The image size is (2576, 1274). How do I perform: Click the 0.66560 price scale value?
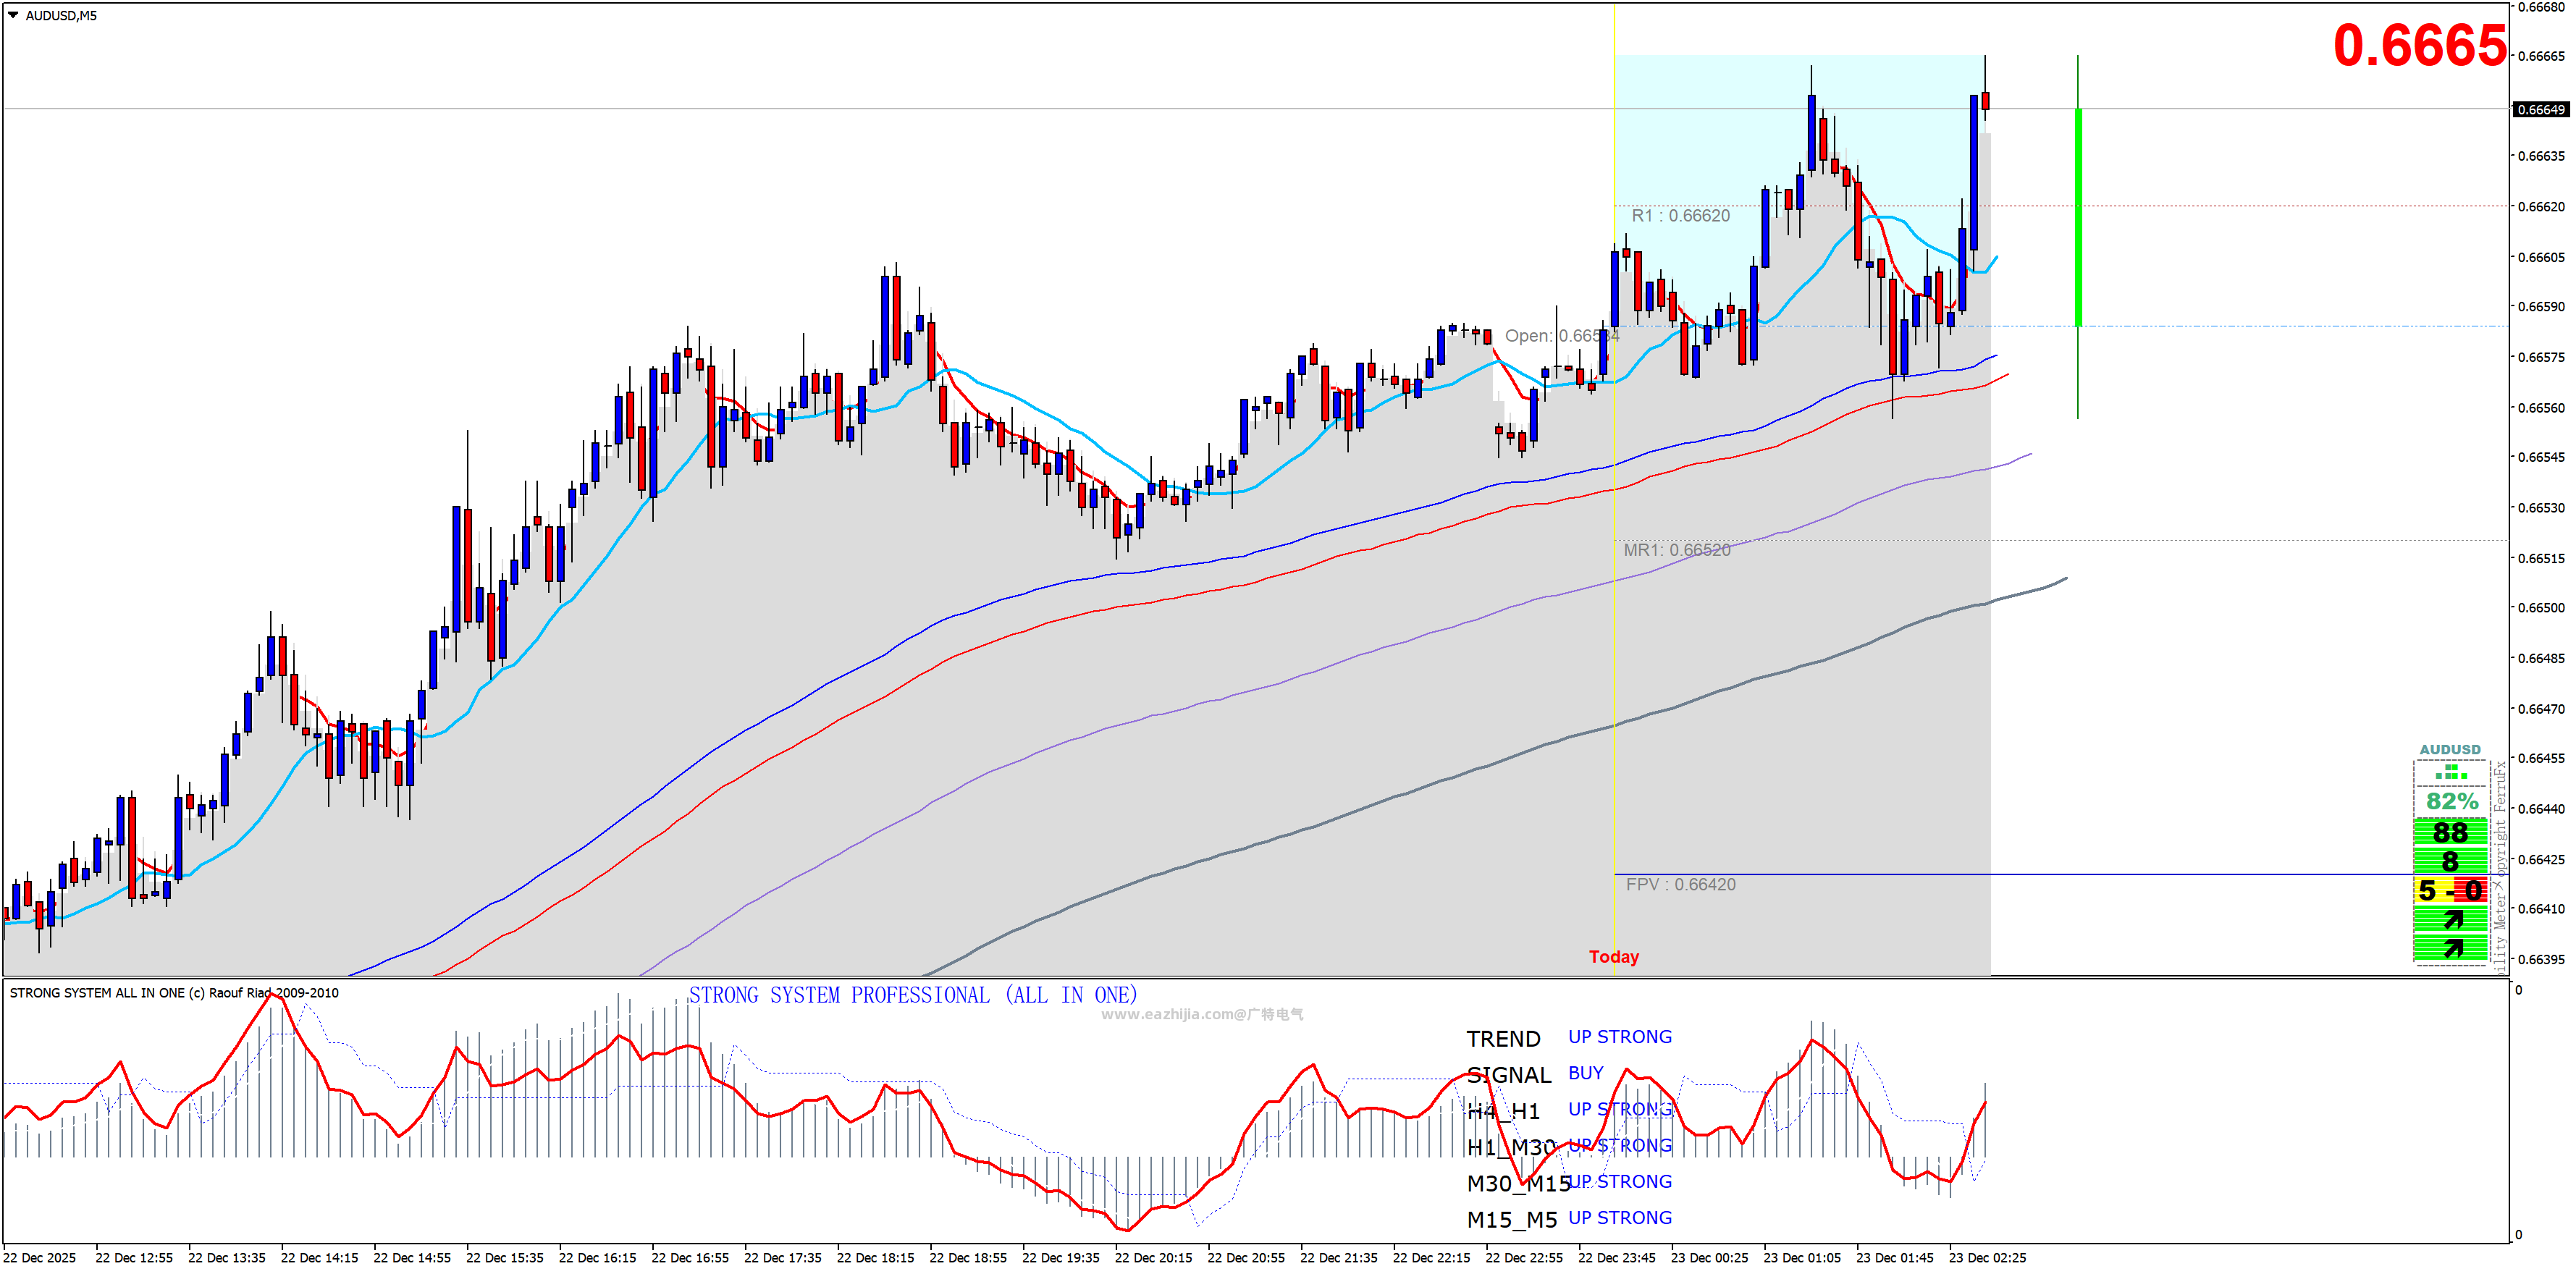2541,408
